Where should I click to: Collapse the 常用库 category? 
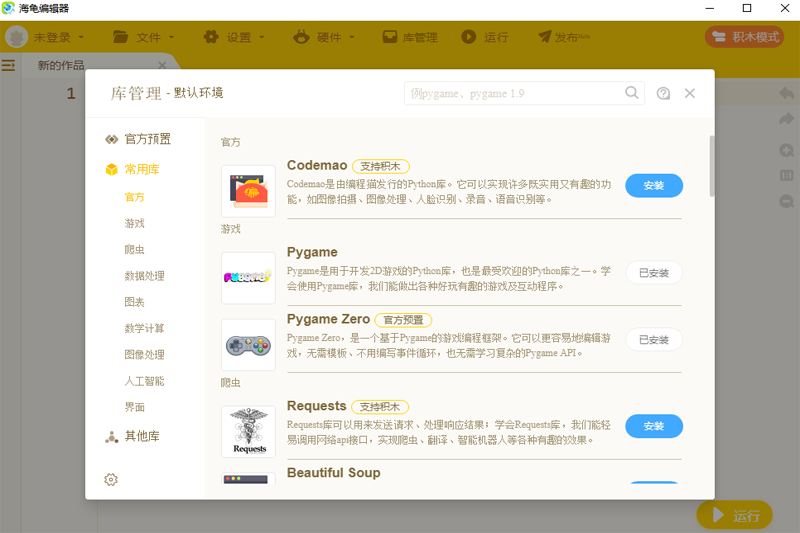141,170
